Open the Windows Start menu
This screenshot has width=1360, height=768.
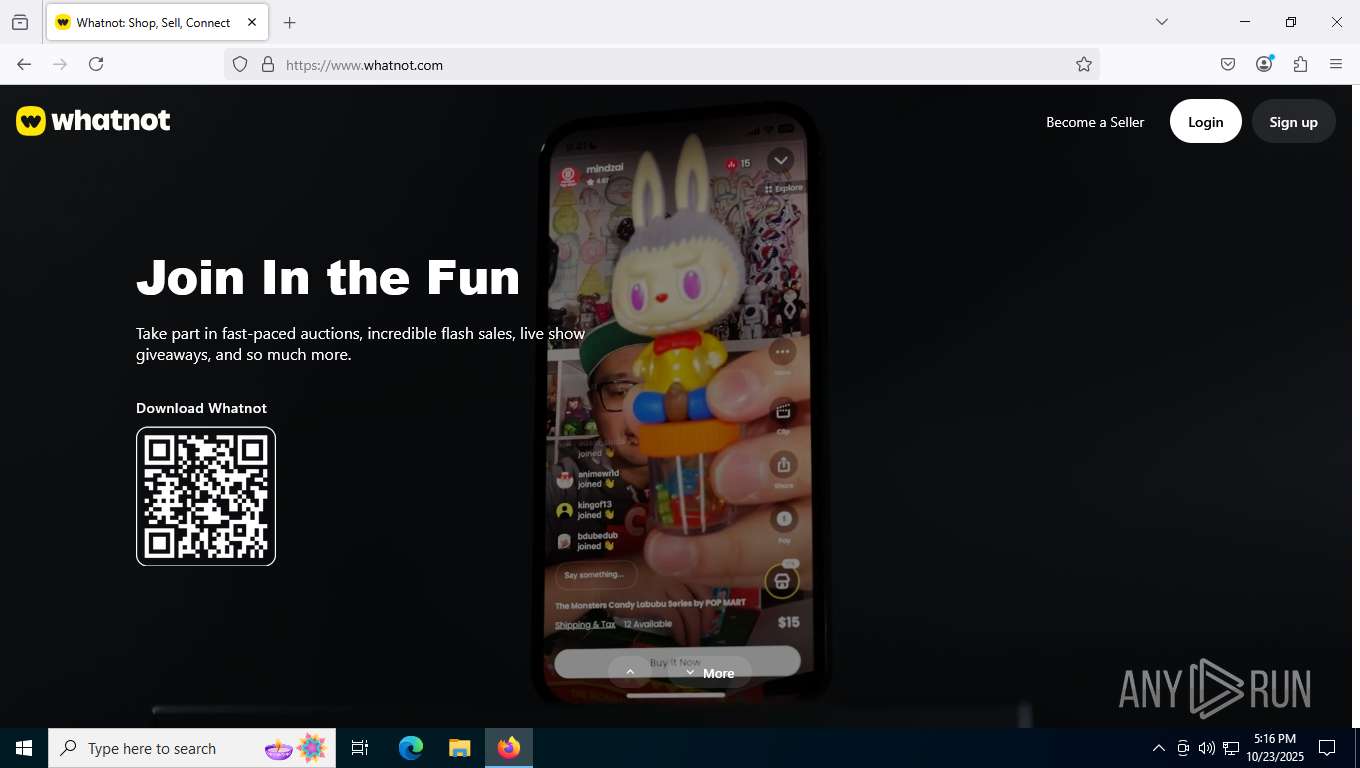pos(24,748)
